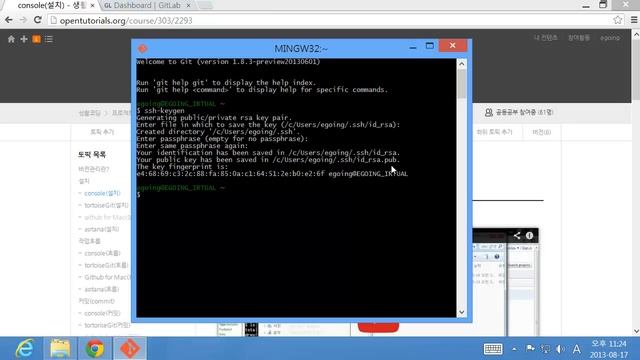Open MINGW32 window system menu icon
The height and width of the screenshot is (360, 640).
coord(142,49)
